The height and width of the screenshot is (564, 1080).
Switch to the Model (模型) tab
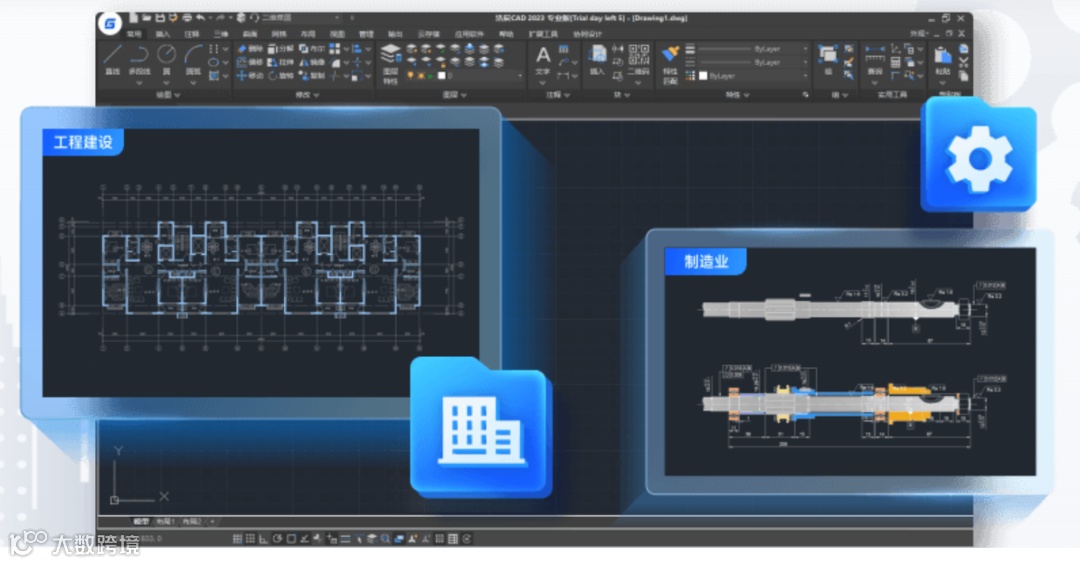point(141,521)
